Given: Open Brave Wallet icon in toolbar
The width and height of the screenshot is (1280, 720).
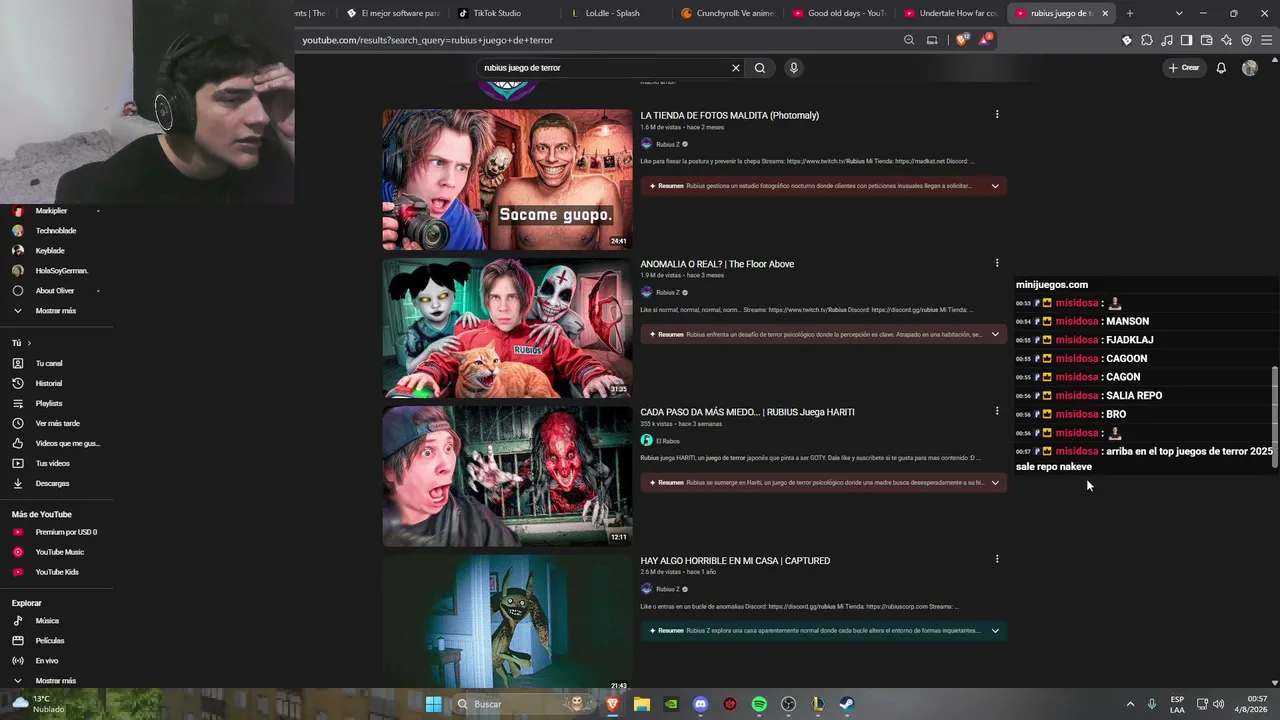Looking at the screenshot, I should pyautogui.click(x=1207, y=40).
